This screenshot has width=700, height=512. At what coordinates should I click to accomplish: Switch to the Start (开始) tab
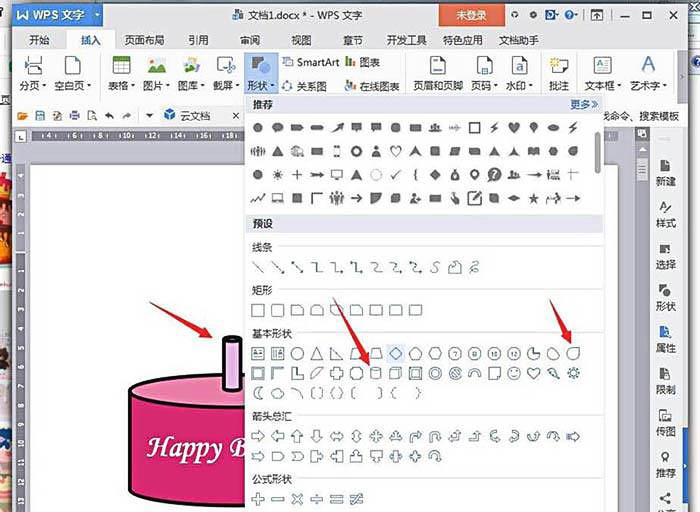pyautogui.click(x=39, y=40)
